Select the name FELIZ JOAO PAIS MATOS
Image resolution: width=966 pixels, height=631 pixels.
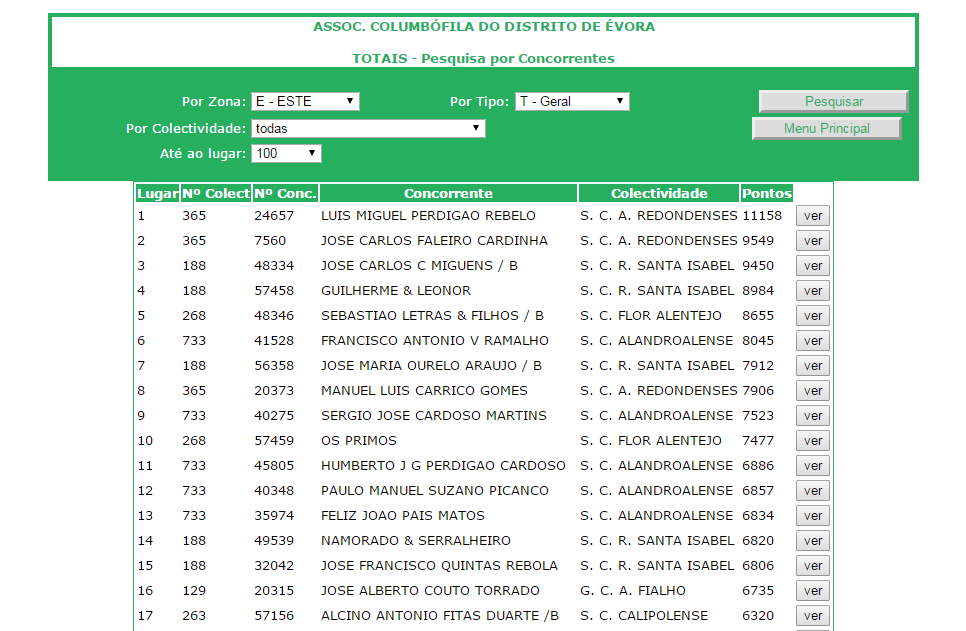(x=403, y=516)
